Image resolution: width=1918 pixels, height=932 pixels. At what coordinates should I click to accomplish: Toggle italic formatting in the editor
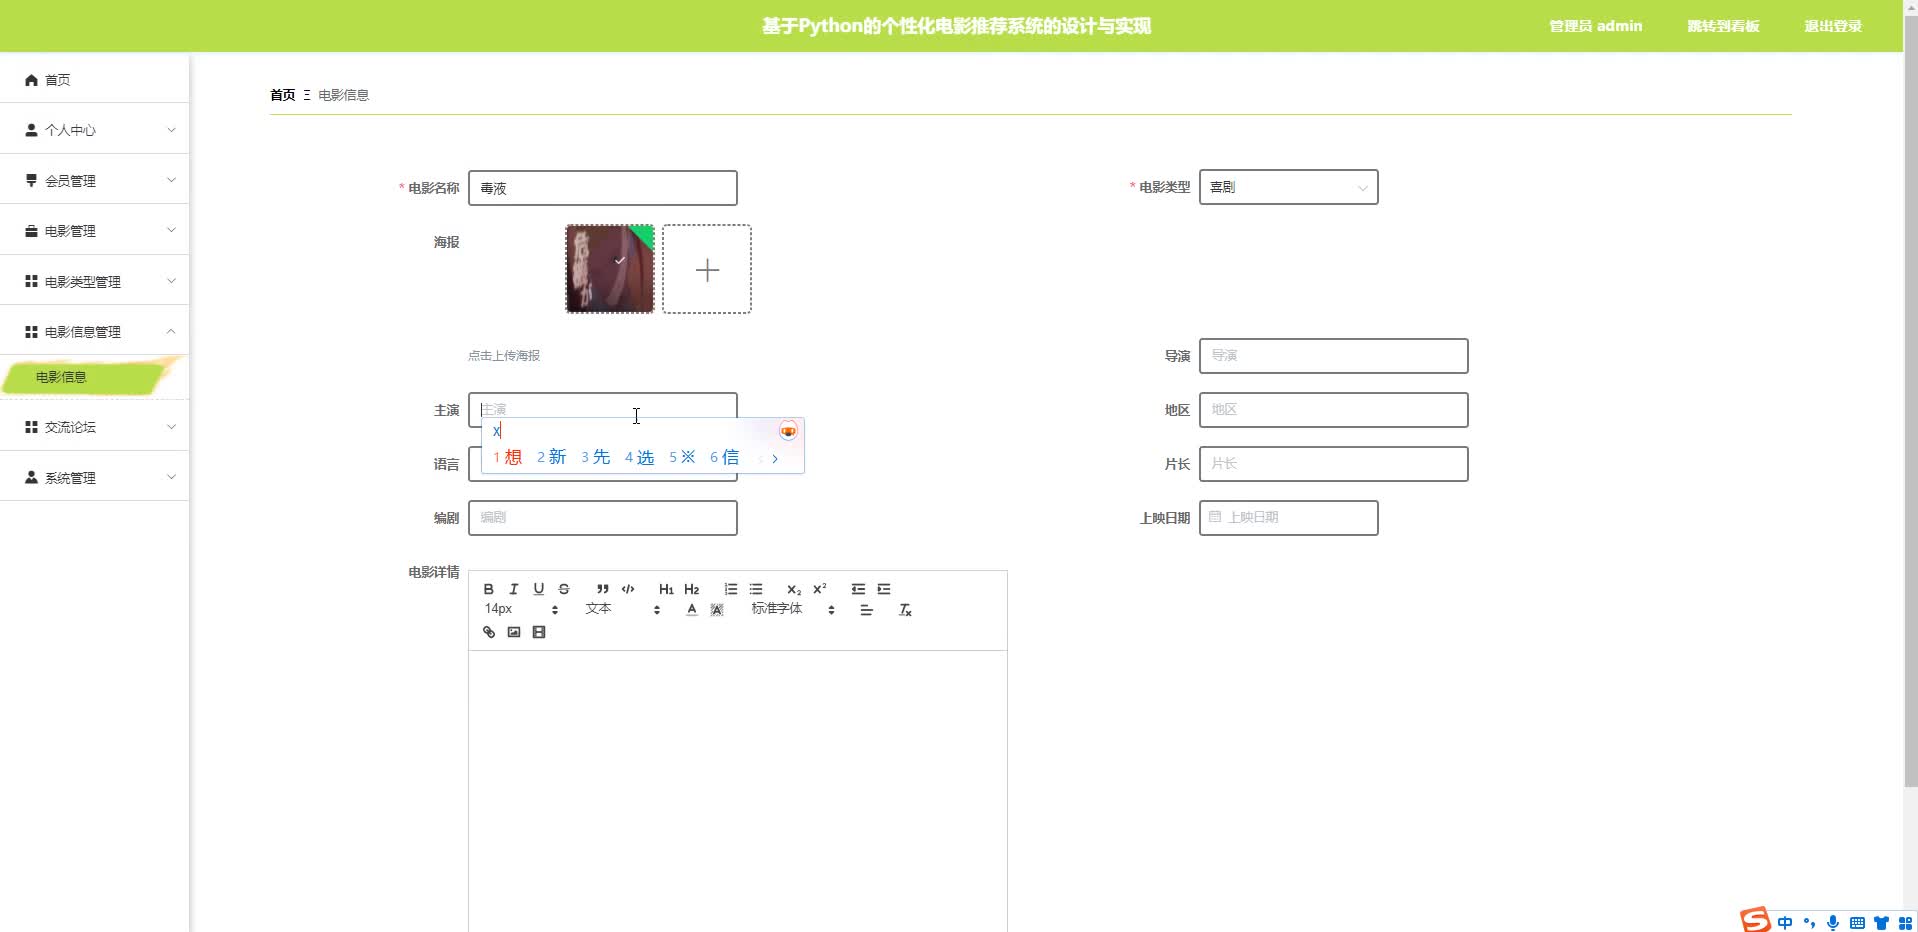pyautogui.click(x=514, y=589)
